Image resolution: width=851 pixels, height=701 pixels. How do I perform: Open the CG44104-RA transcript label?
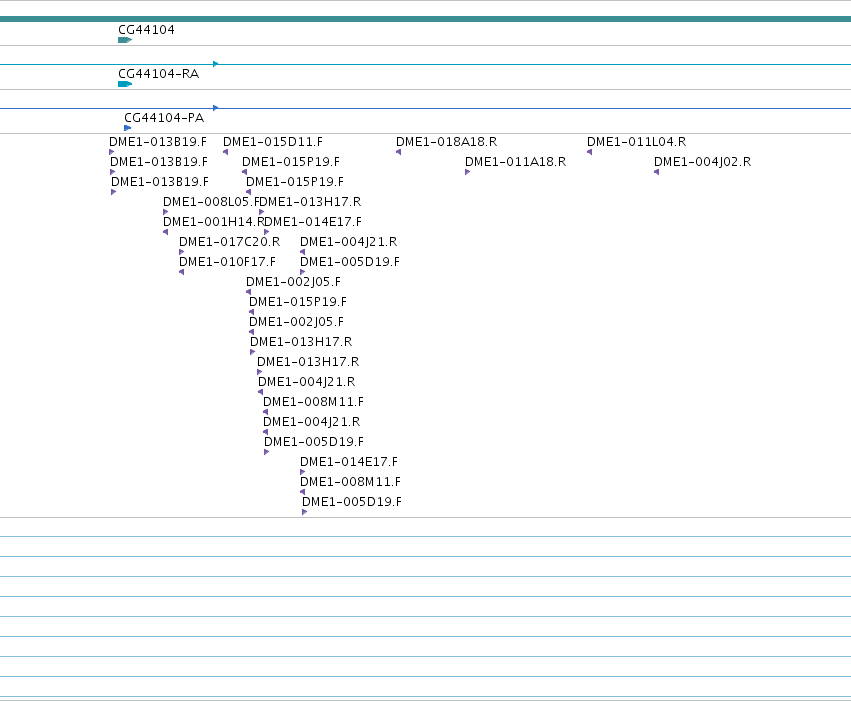(158, 74)
